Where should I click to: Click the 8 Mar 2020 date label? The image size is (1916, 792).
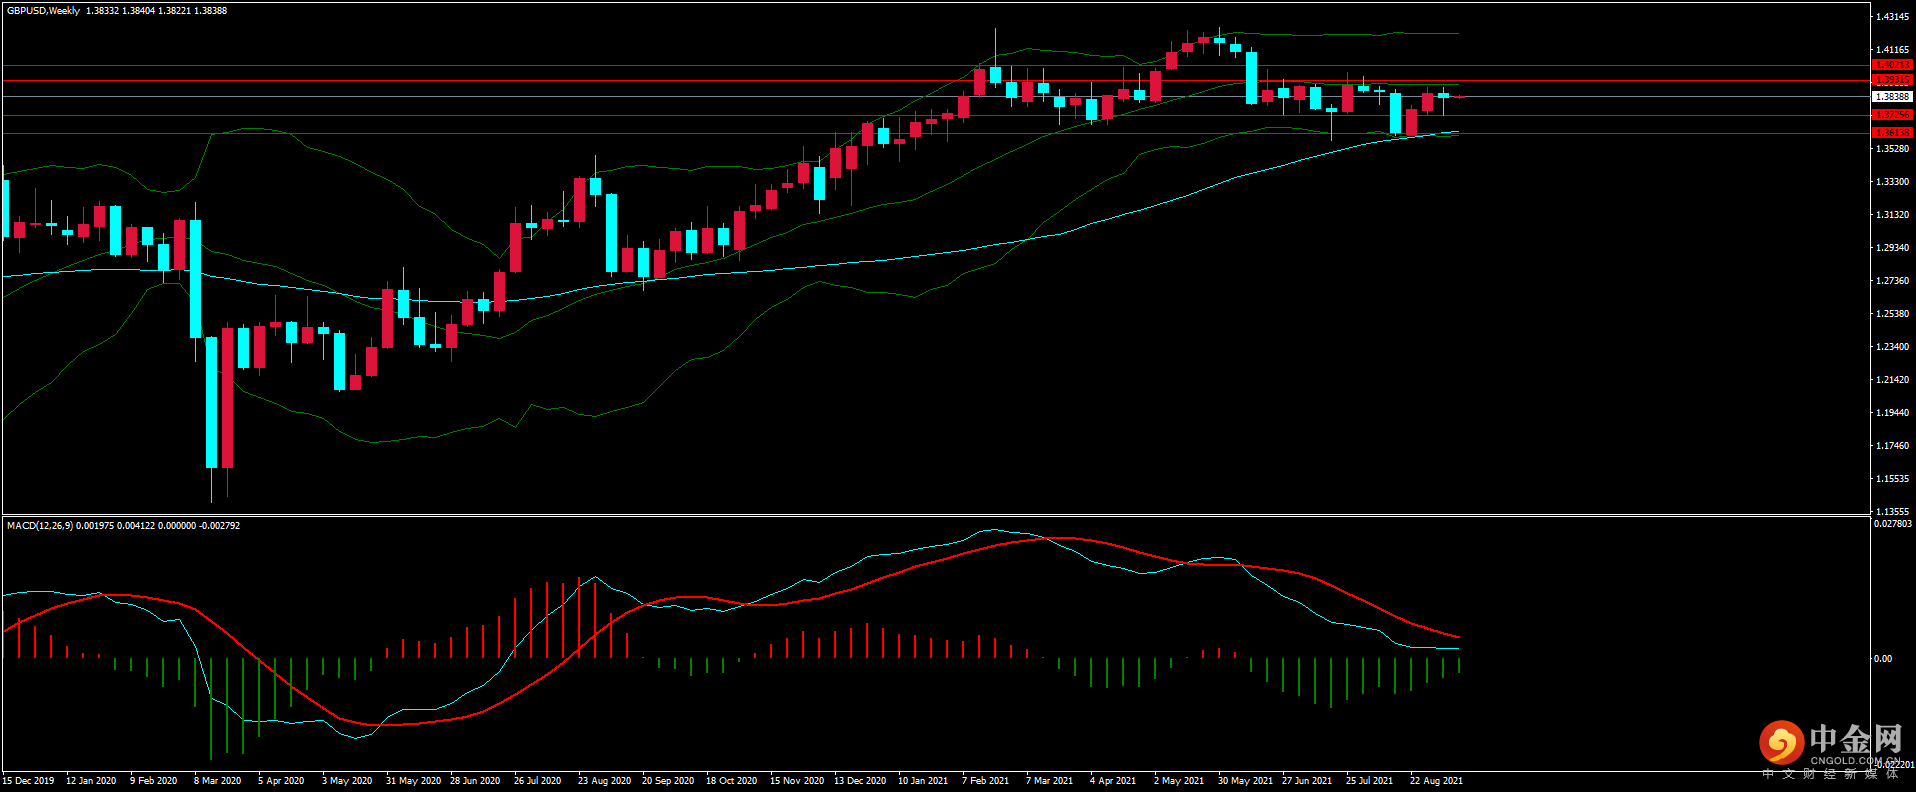(218, 781)
